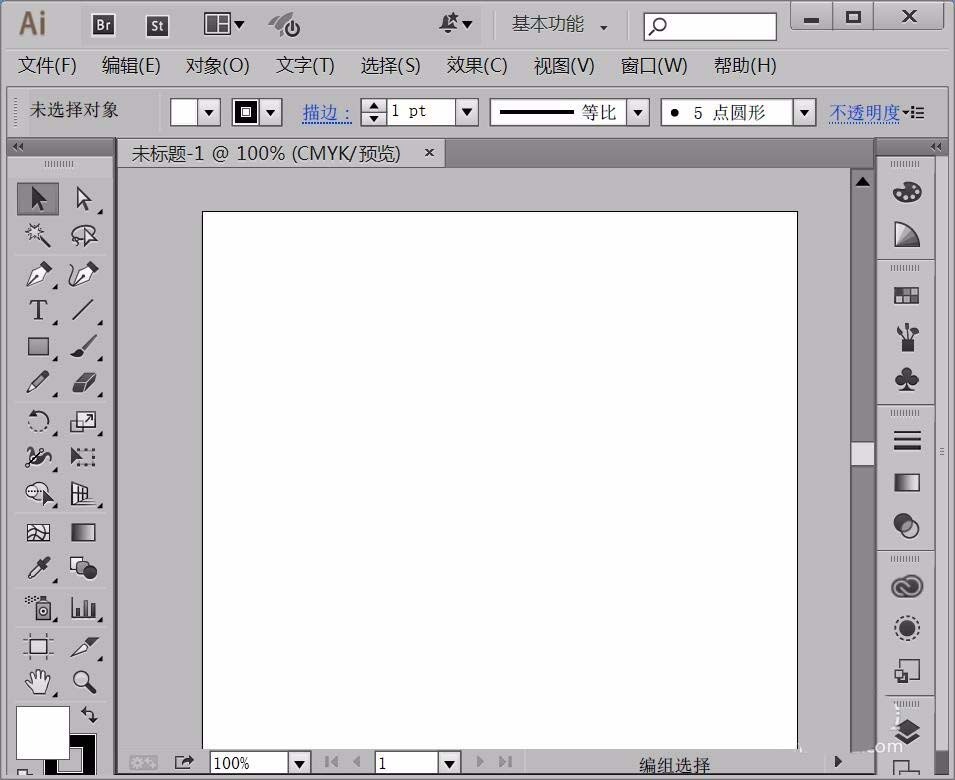Select the Type tool
The width and height of the screenshot is (955, 780).
click(38, 310)
